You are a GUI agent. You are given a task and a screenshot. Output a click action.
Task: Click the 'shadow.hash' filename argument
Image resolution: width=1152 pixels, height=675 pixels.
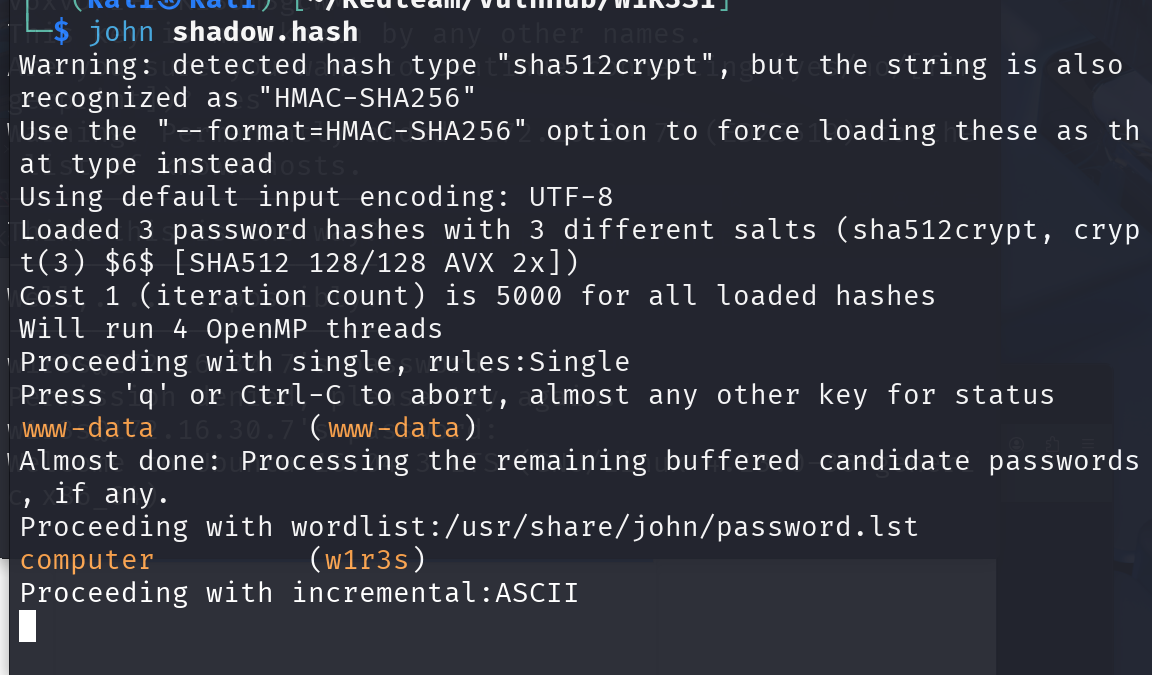click(265, 32)
